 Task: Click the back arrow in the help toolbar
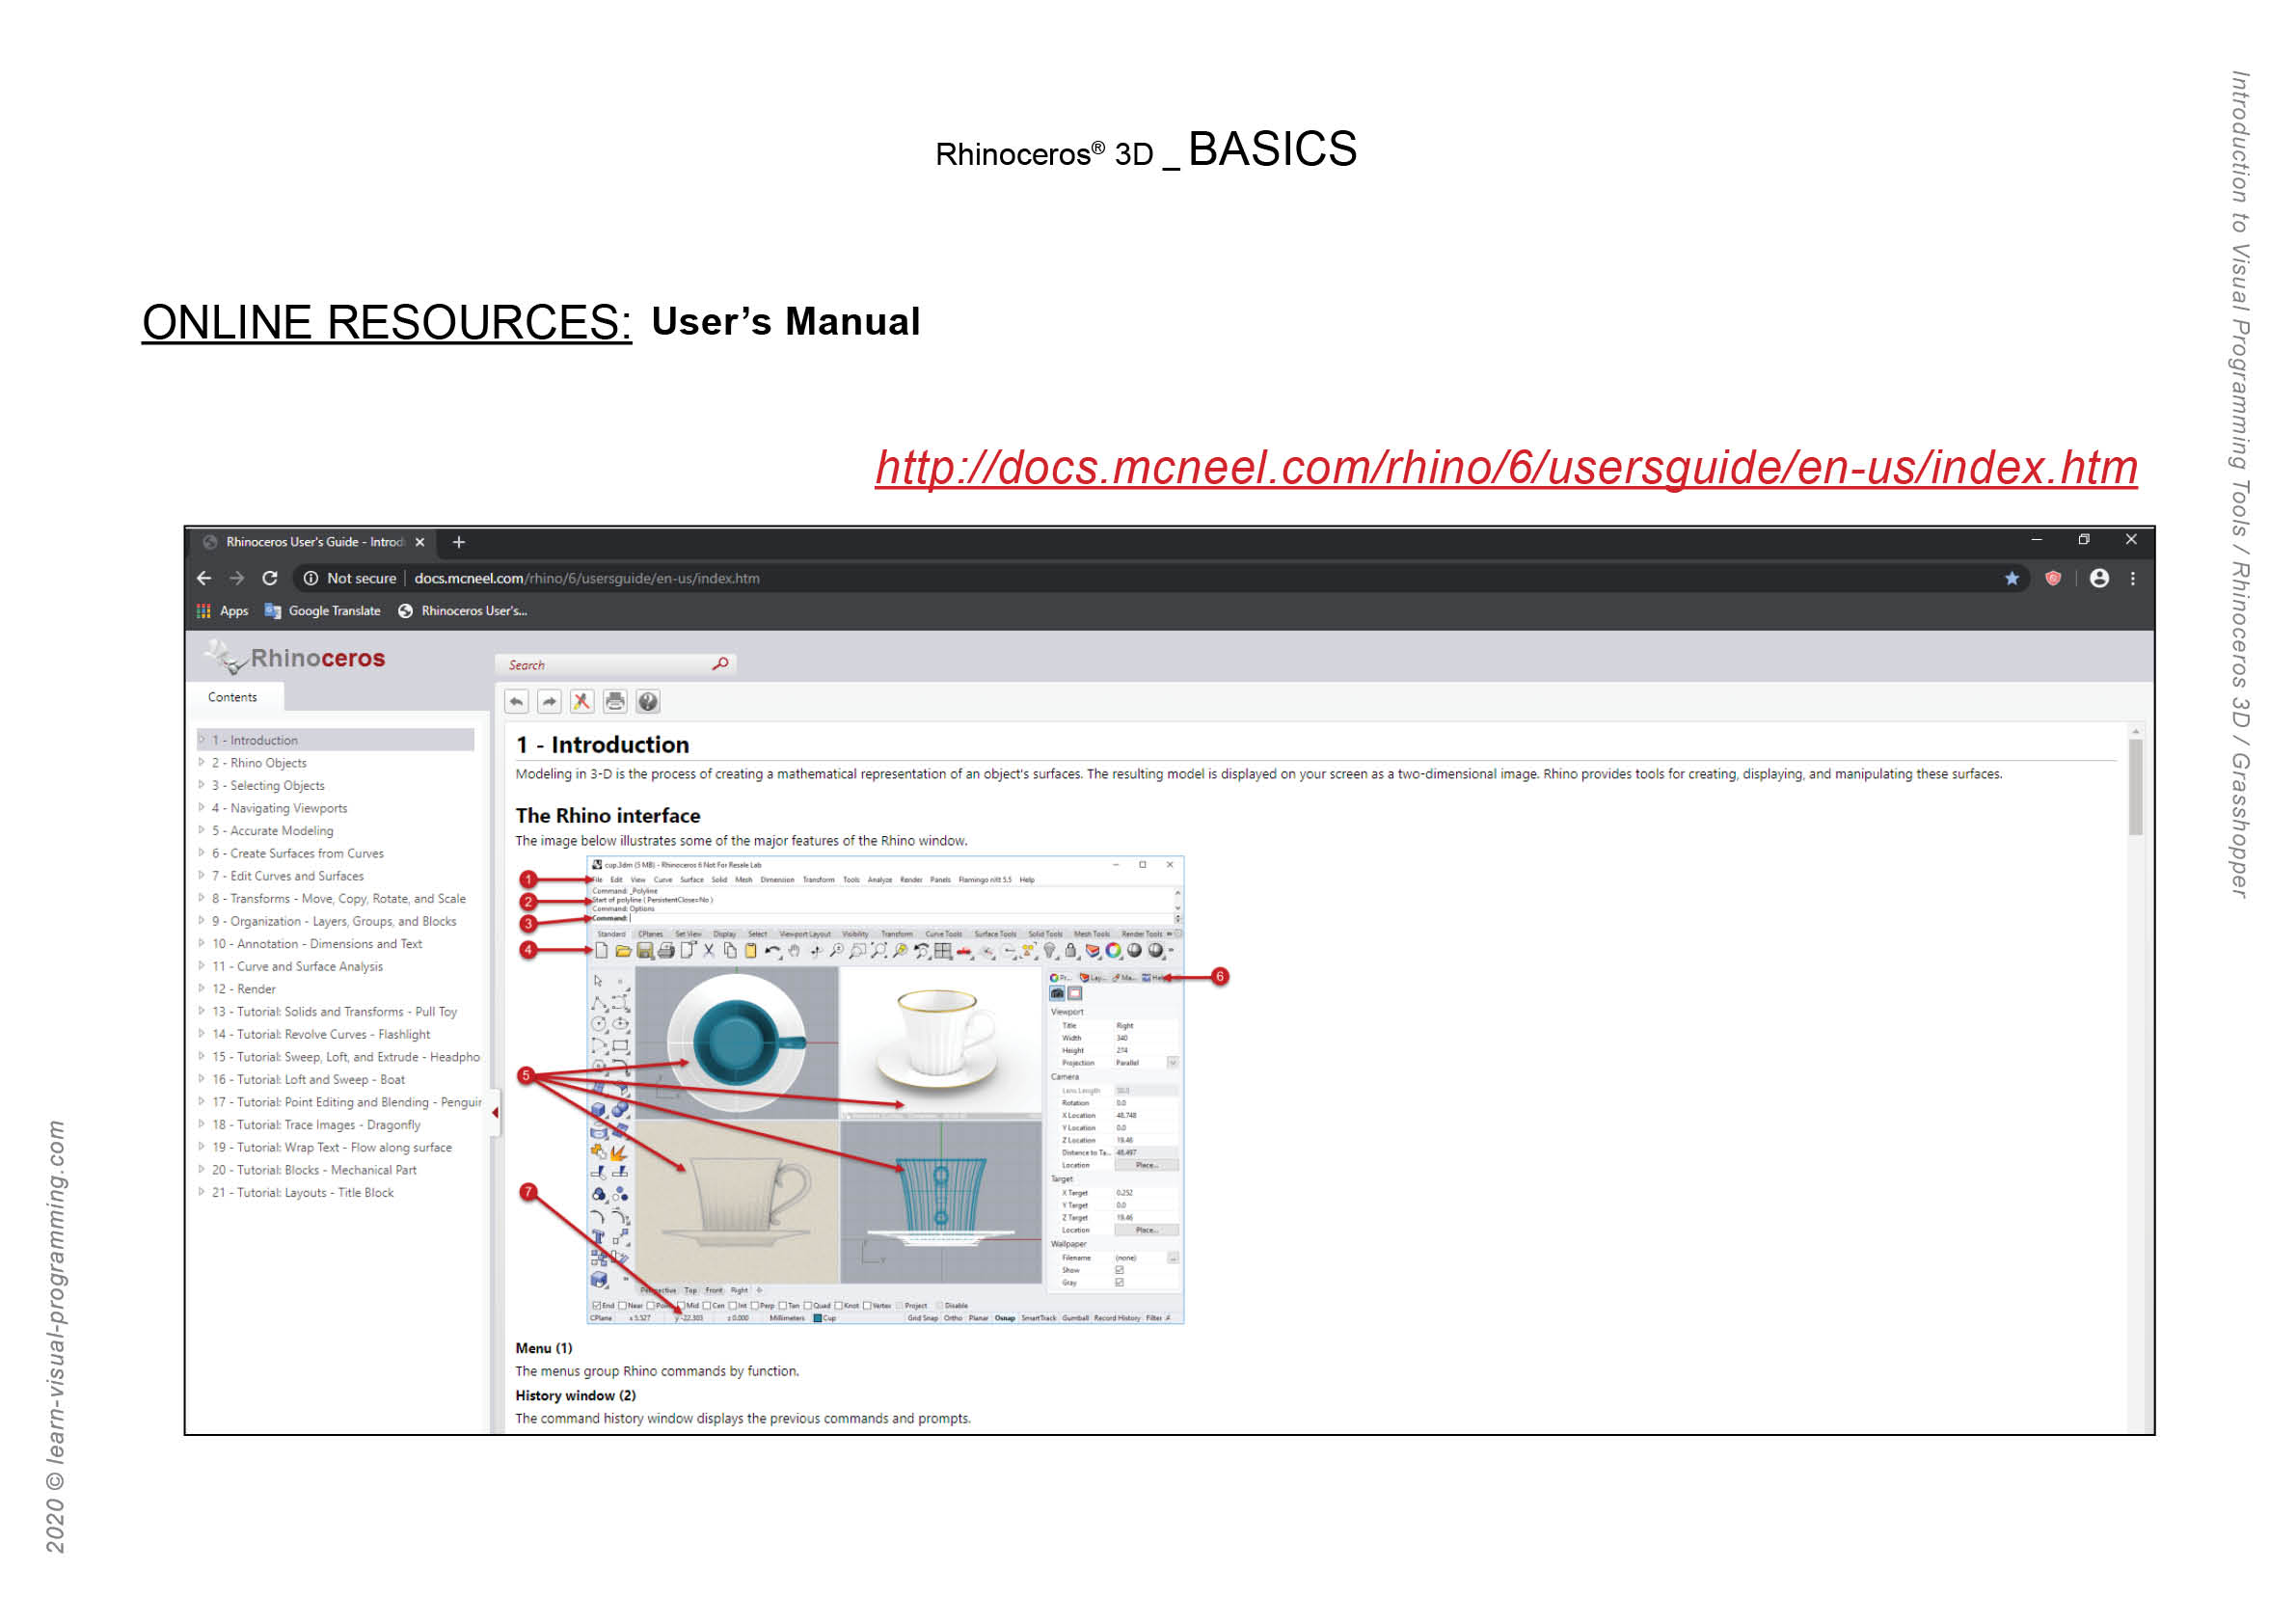tap(516, 701)
